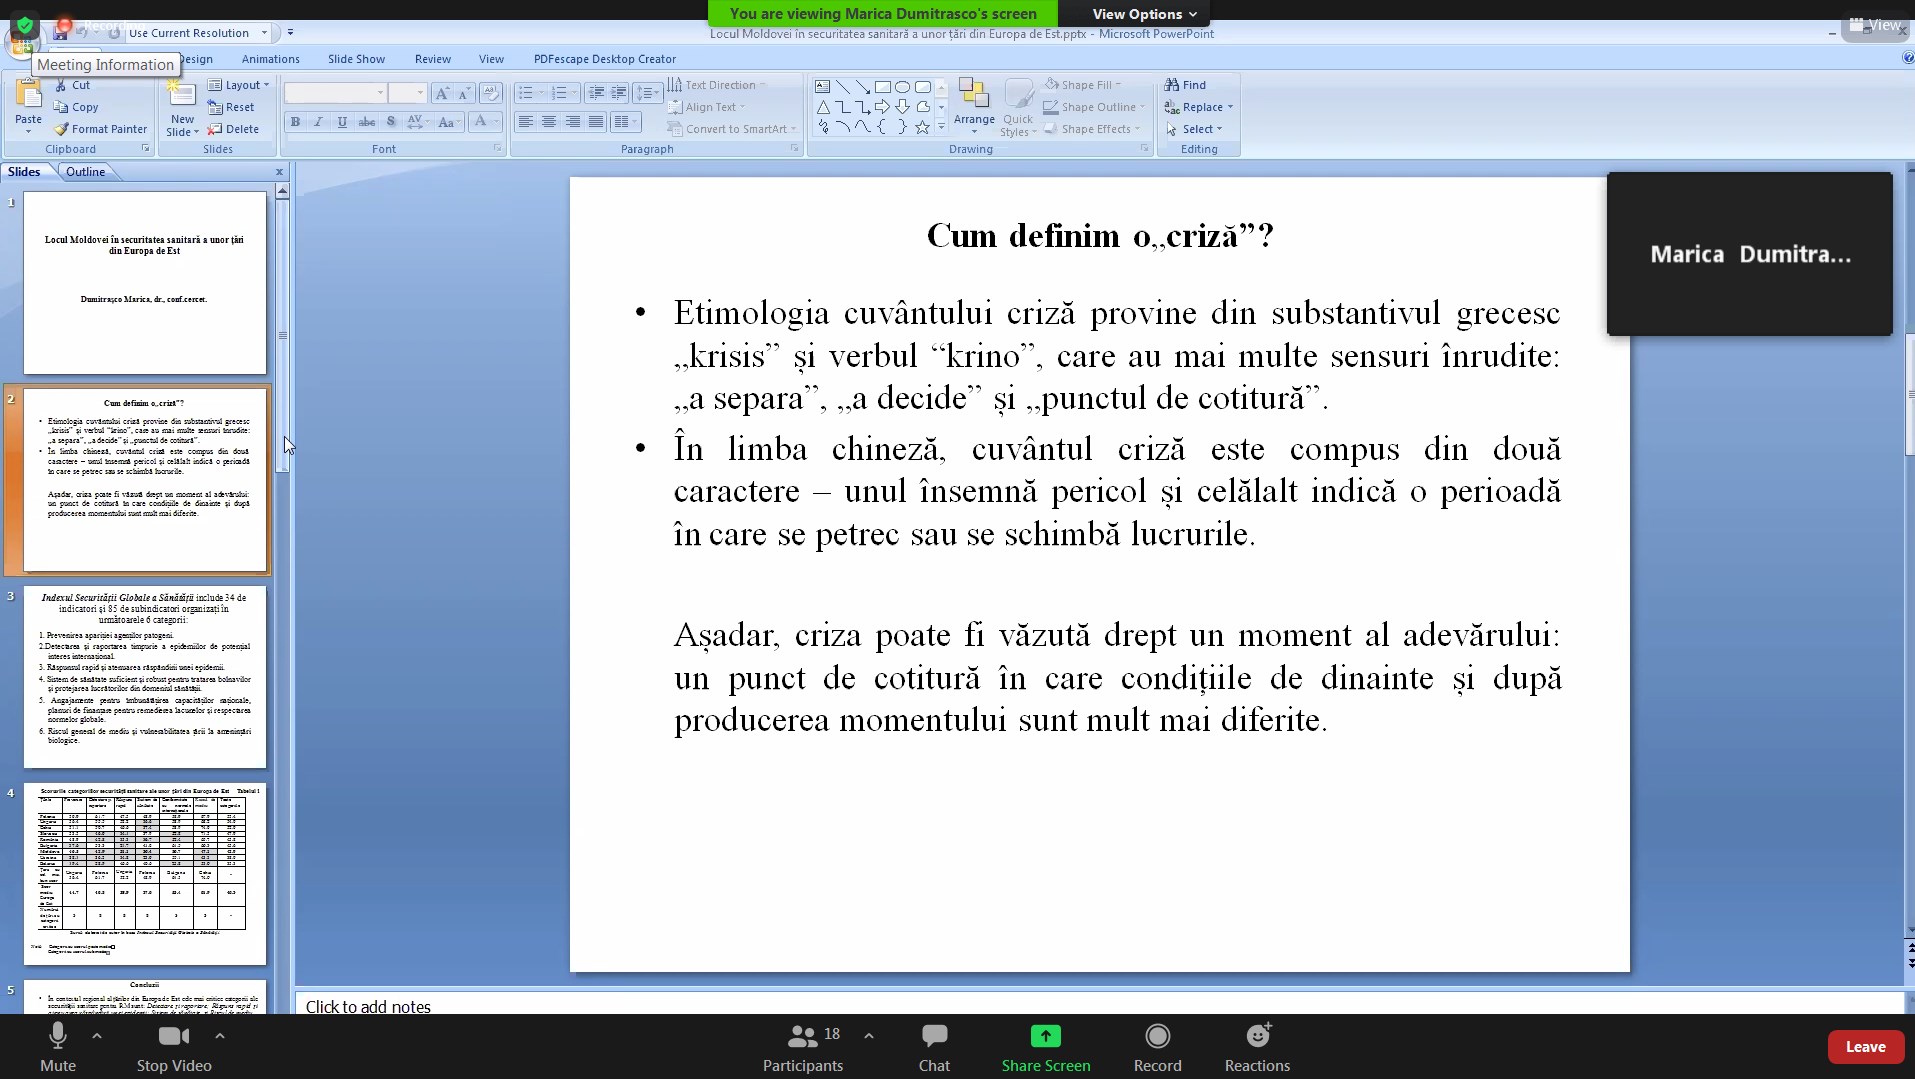Expand the shapes gallery More arrow
The height and width of the screenshot is (1079, 1915).
[x=941, y=127]
